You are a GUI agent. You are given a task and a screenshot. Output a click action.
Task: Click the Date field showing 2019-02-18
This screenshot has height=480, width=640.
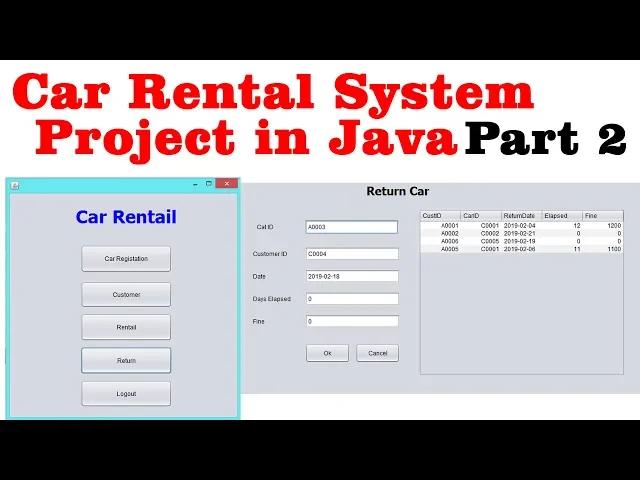(x=352, y=276)
